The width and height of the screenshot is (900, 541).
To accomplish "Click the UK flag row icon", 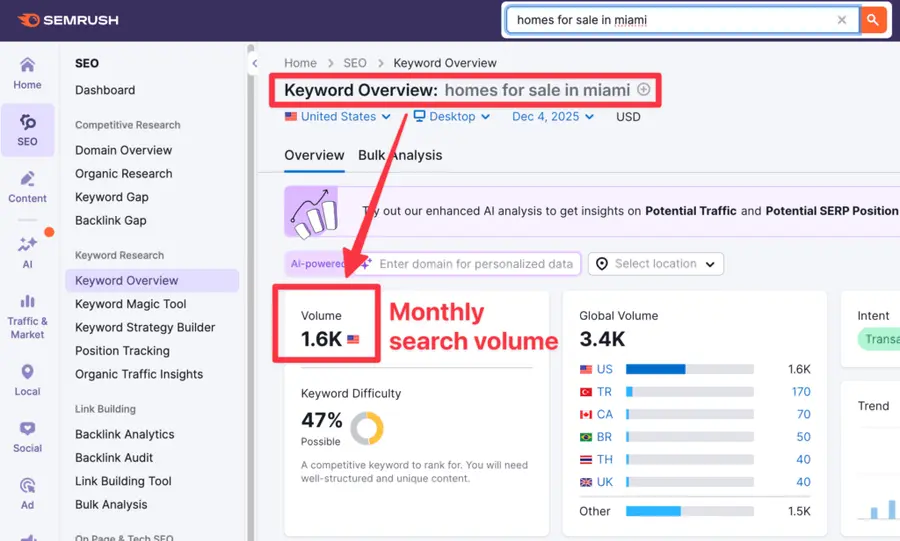I will [585, 482].
